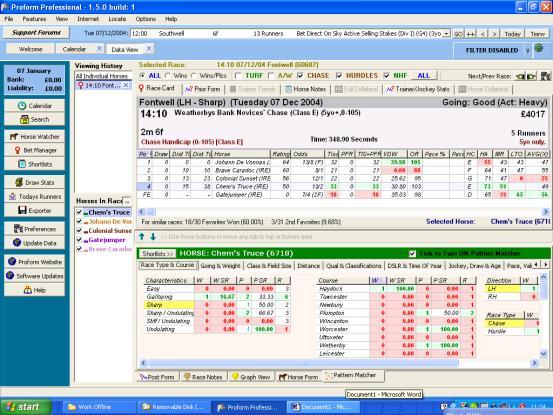
Task: Switch to the Horse Notes tab
Action: coord(305,89)
